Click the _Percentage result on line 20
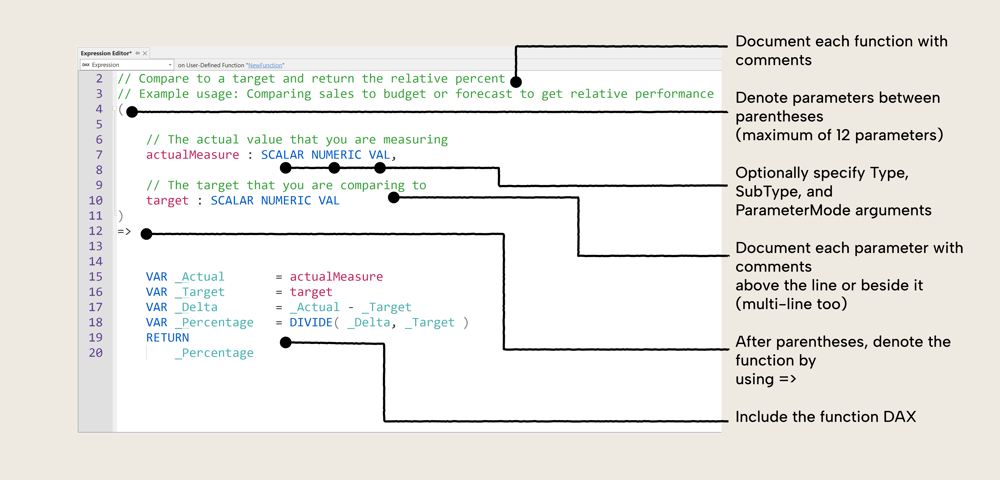Screen dimensions: 1000x480 pyautogui.click(x=213, y=353)
